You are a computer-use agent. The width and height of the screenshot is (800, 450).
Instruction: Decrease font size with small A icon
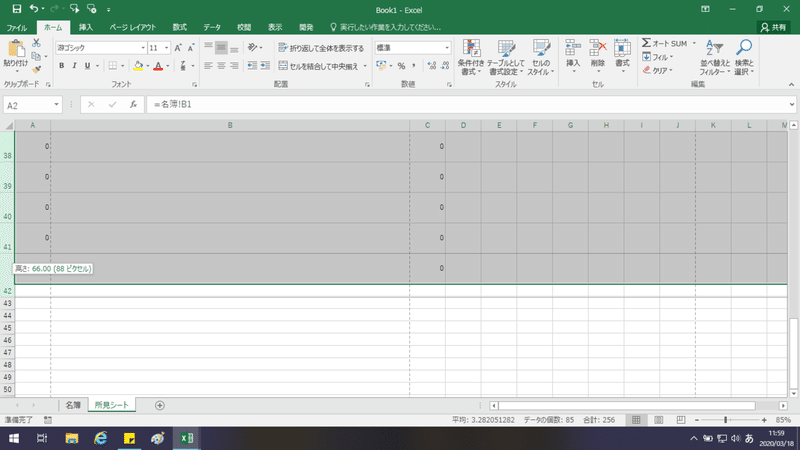190,48
